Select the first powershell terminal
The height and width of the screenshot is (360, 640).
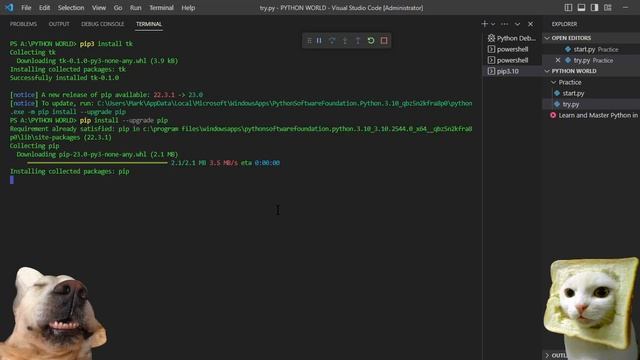[x=512, y=49]
